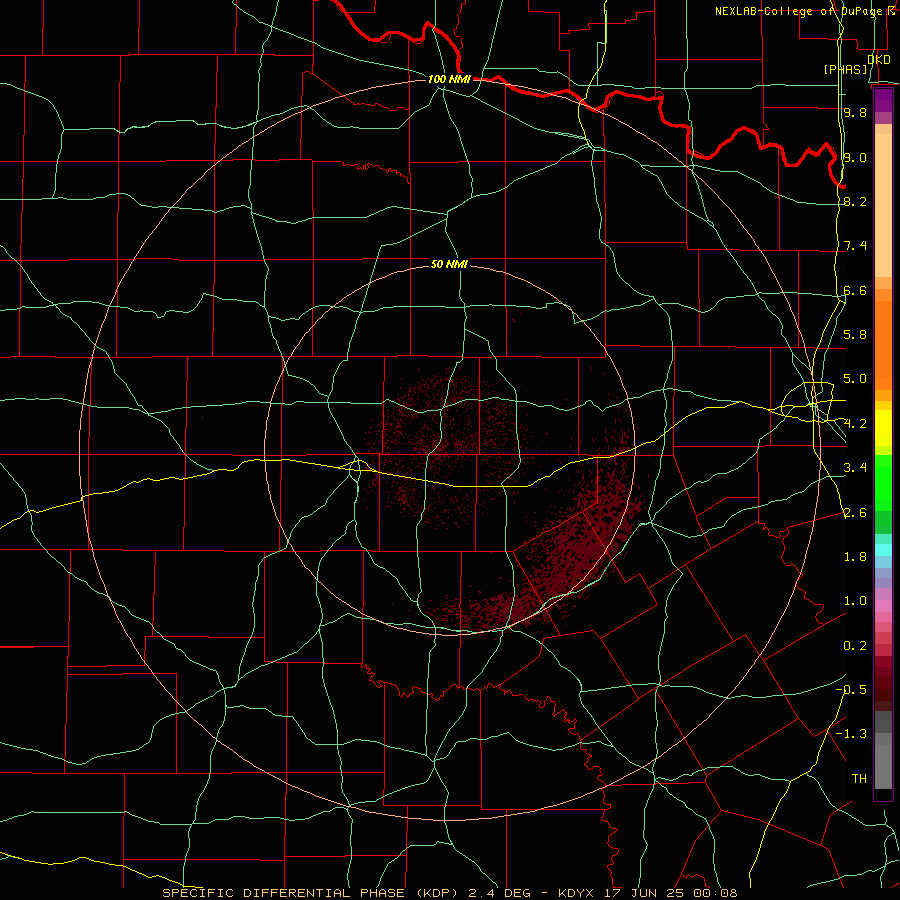Click the [PHAS] legend unit label
This screenshot has height=900, width=900.
click(845, 69)
